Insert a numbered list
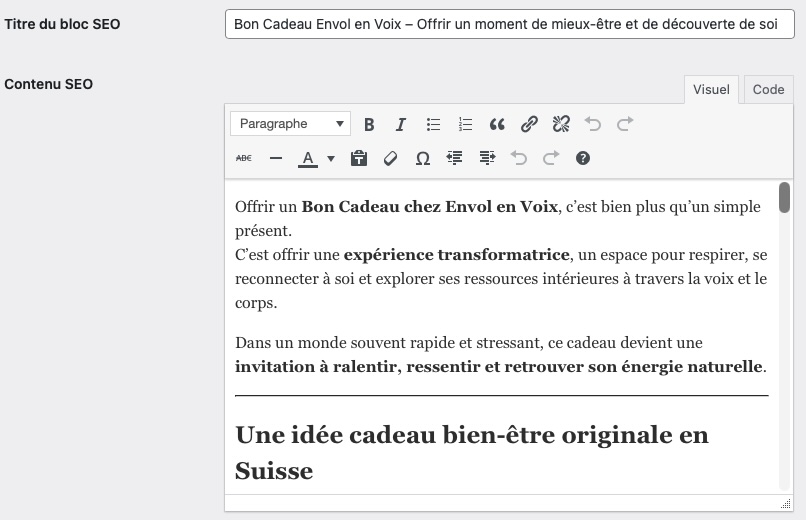Screen dimensions: 806x520 [465, 124]
